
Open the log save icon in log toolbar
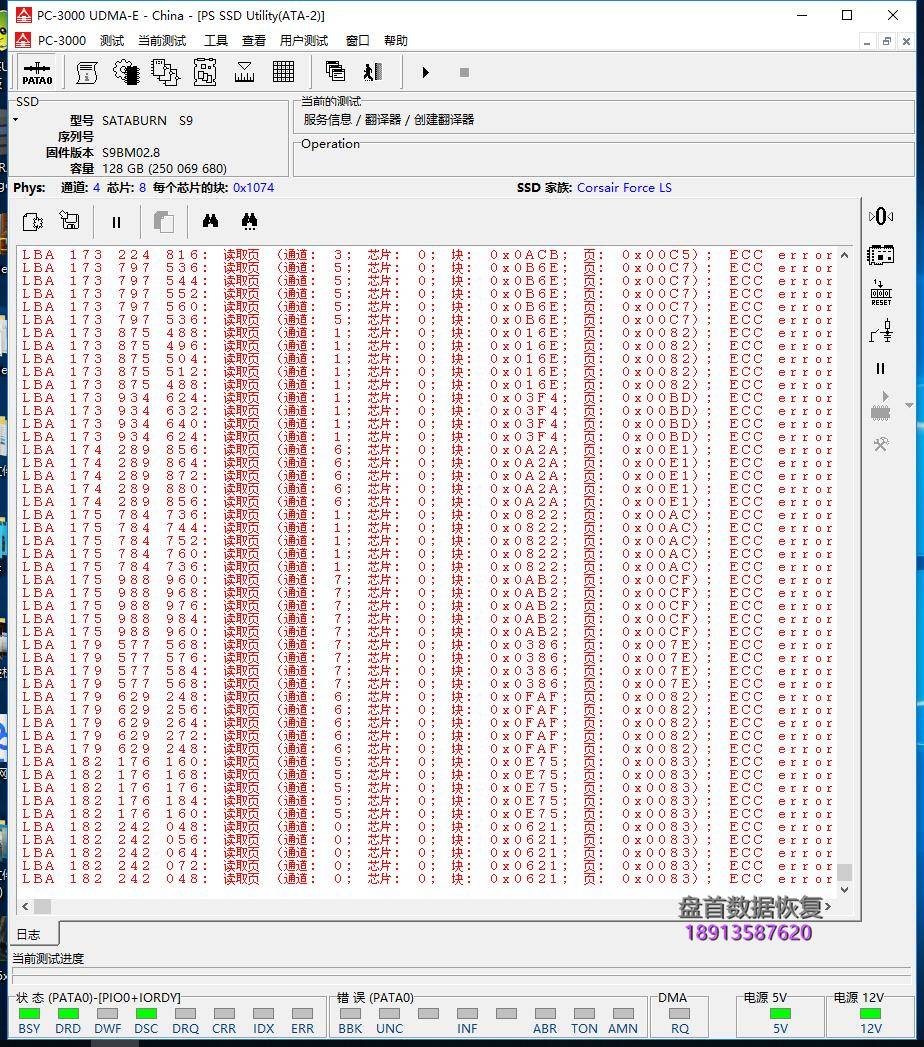pyautogui.click(x=69, y=222)
